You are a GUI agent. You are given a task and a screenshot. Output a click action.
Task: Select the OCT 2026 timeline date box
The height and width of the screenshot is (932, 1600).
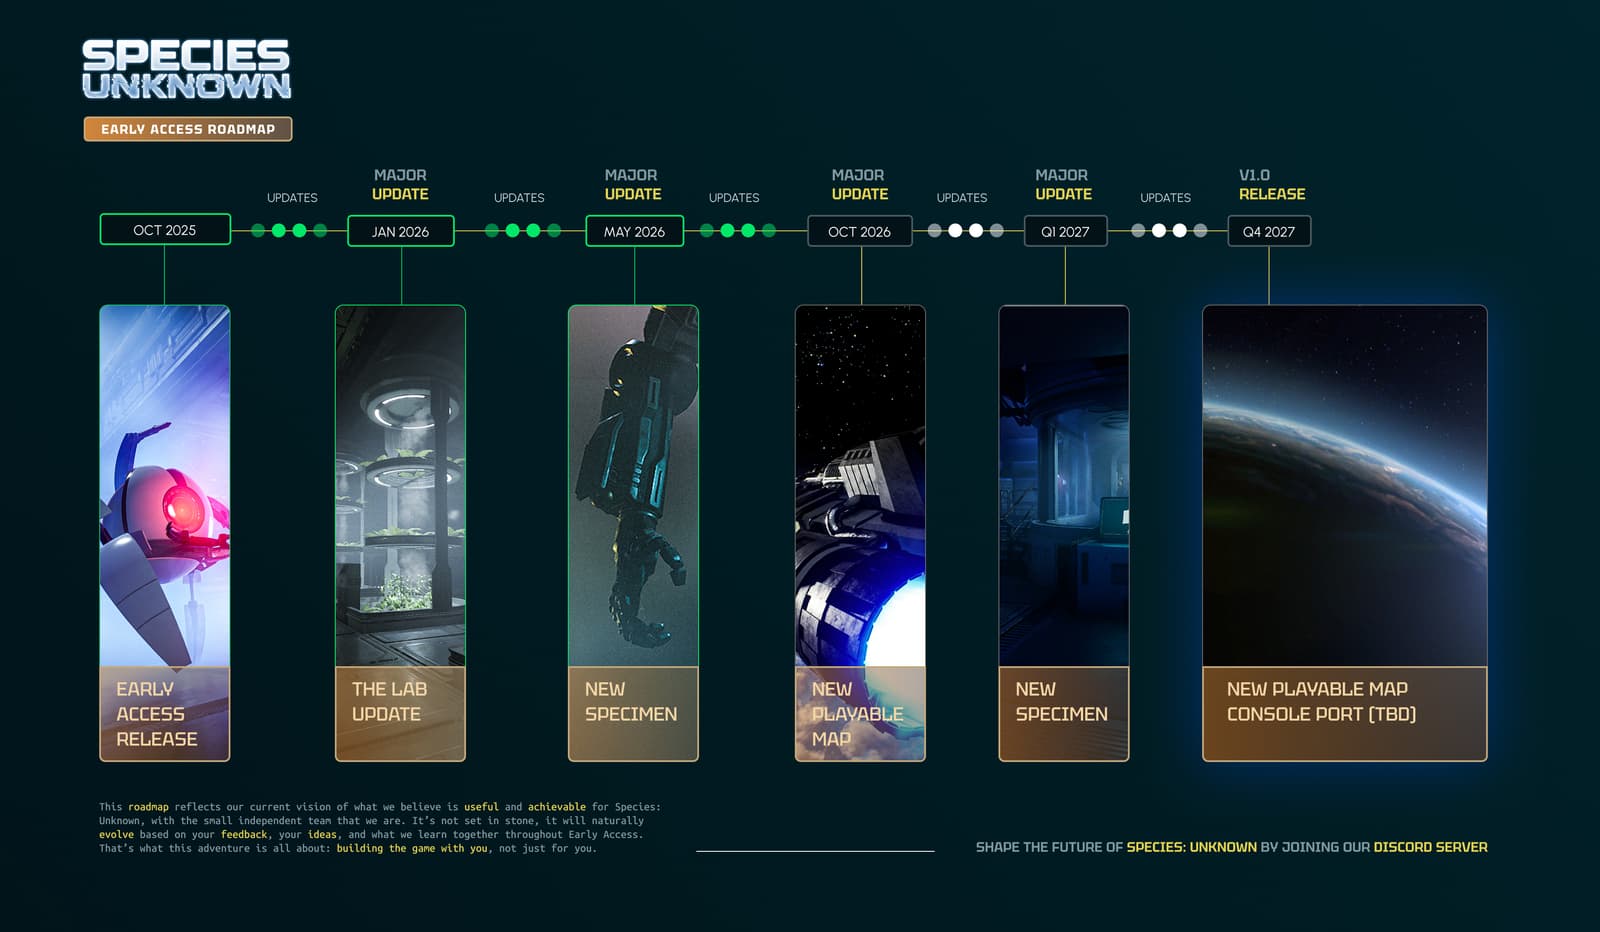tap(859, 231)
